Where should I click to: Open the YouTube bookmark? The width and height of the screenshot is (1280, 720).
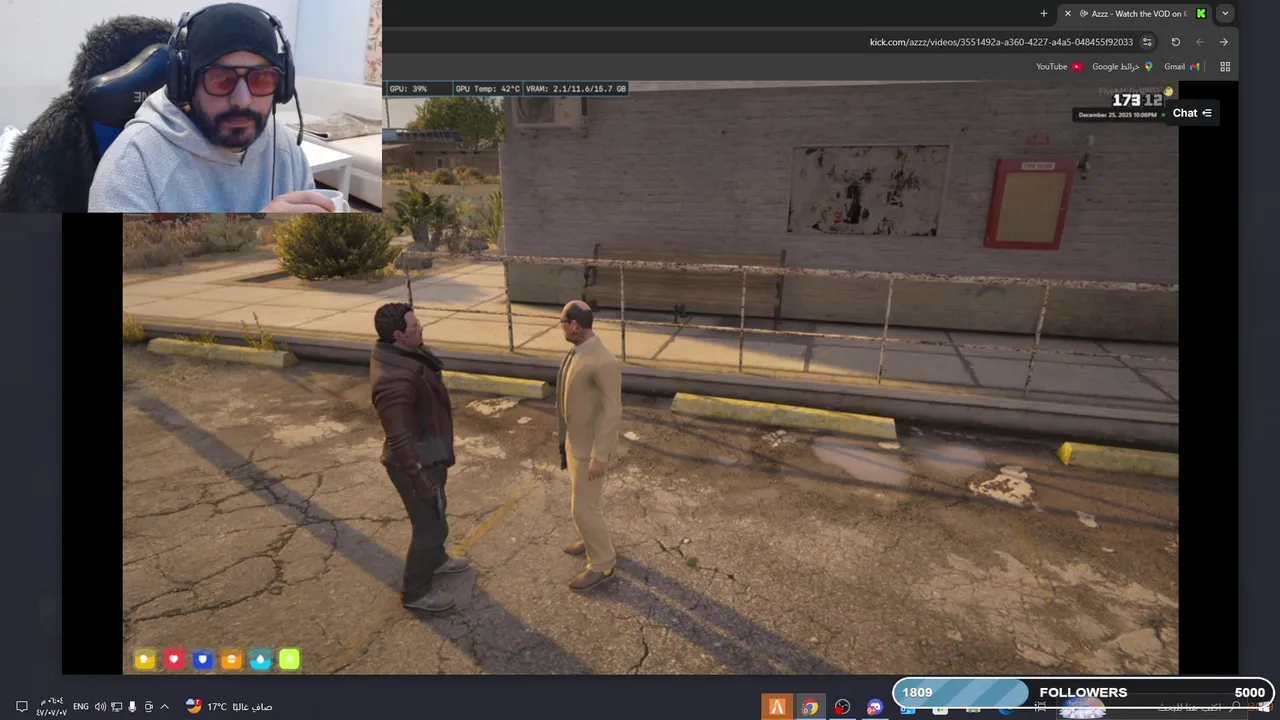[1059, 67]
